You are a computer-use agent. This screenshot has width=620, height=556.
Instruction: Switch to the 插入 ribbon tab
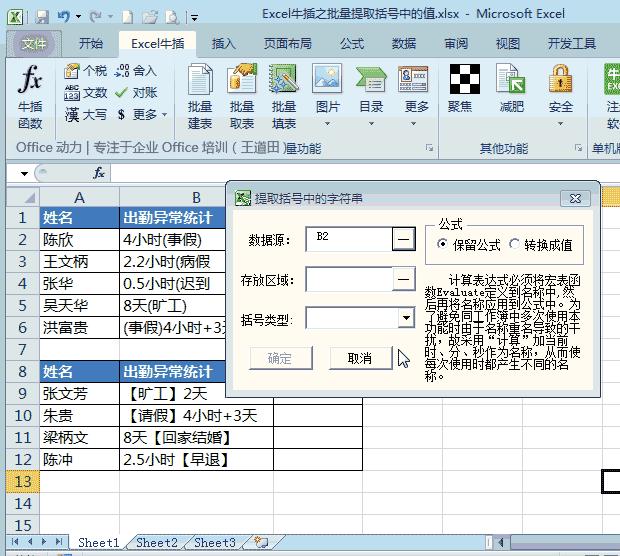(223, 43)
